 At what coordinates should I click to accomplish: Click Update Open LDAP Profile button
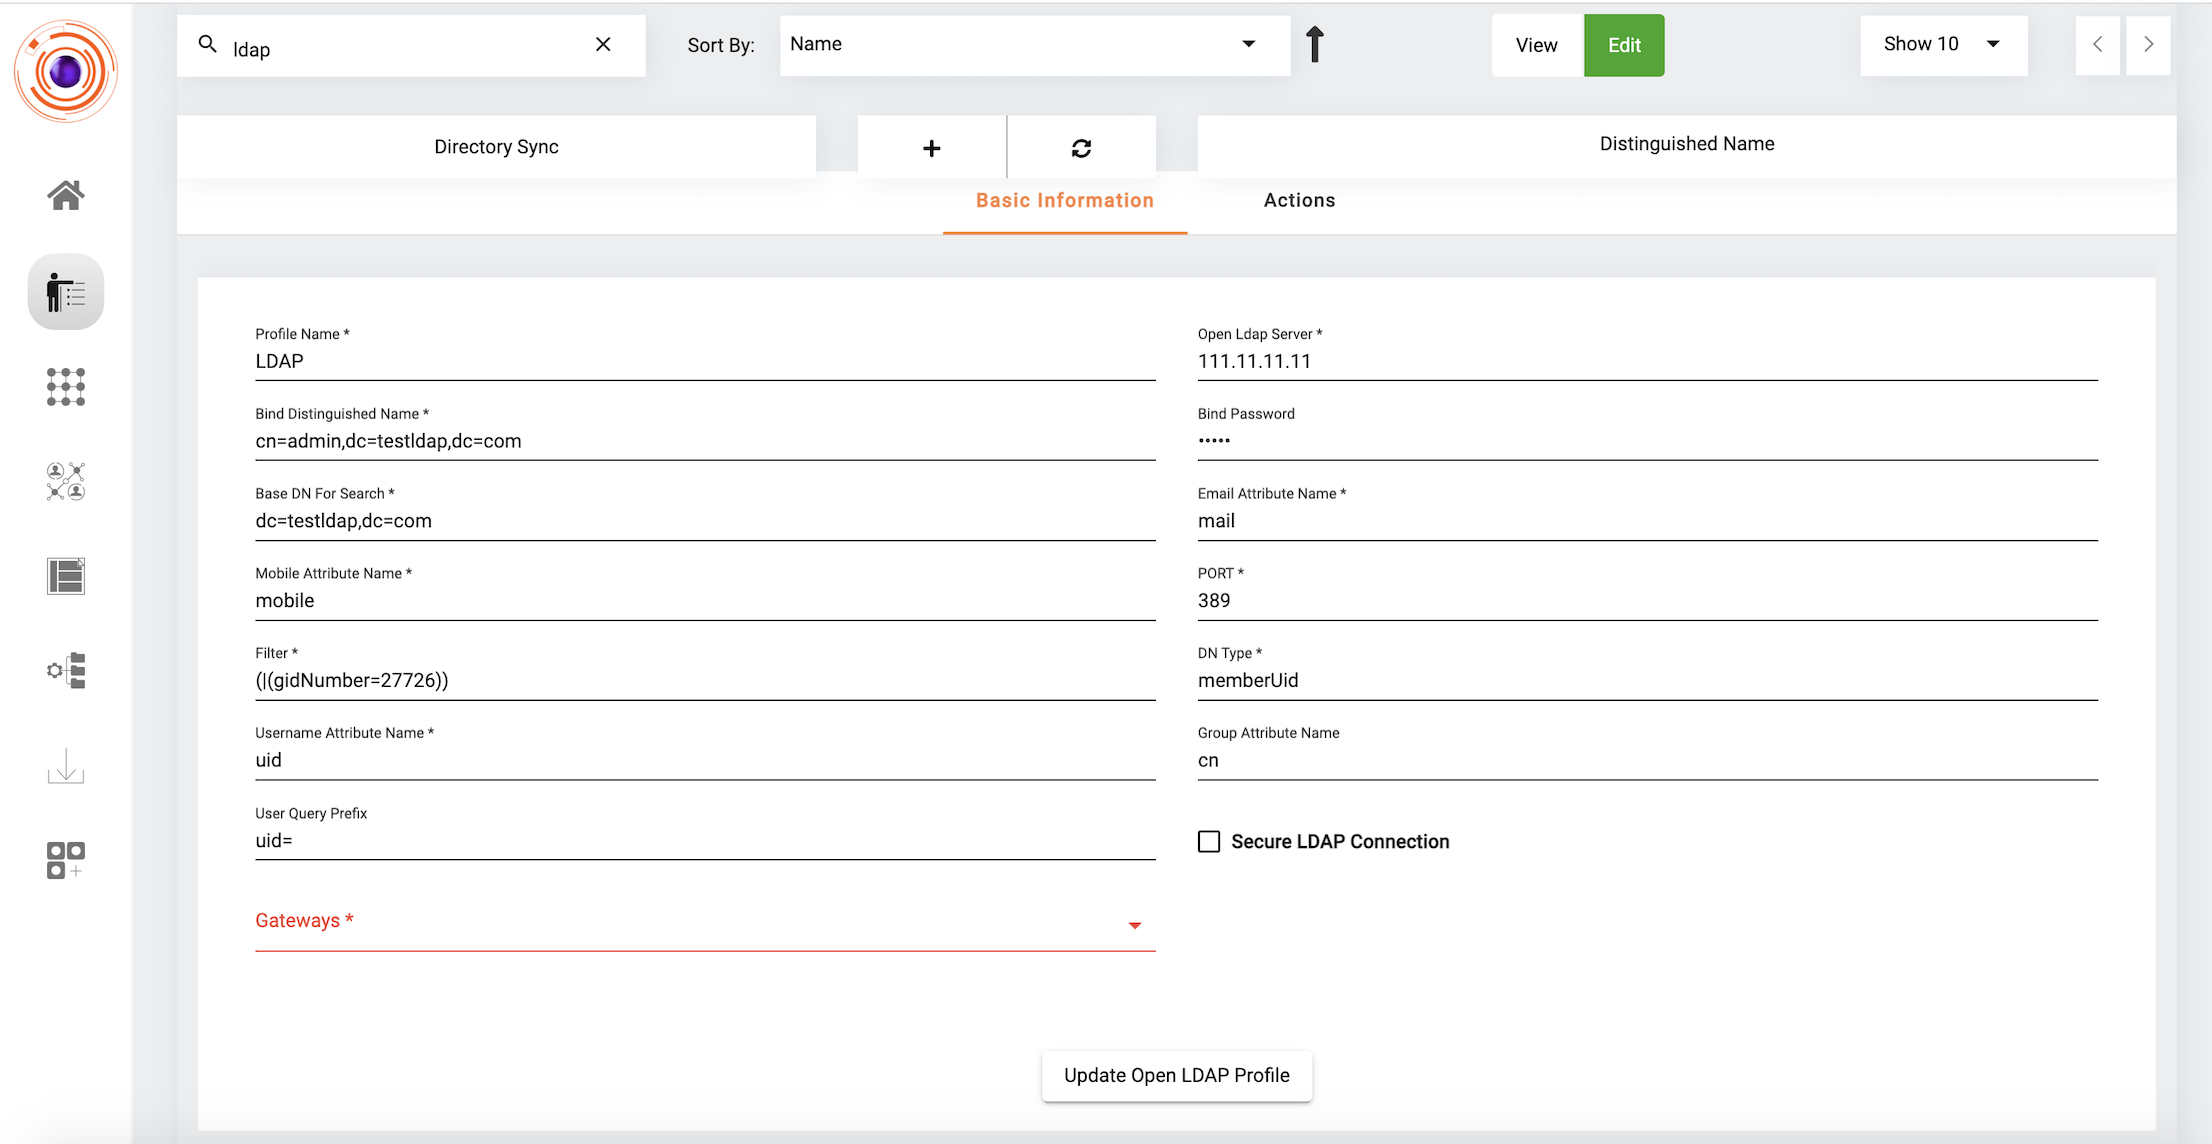[x=1177, y=1074]
